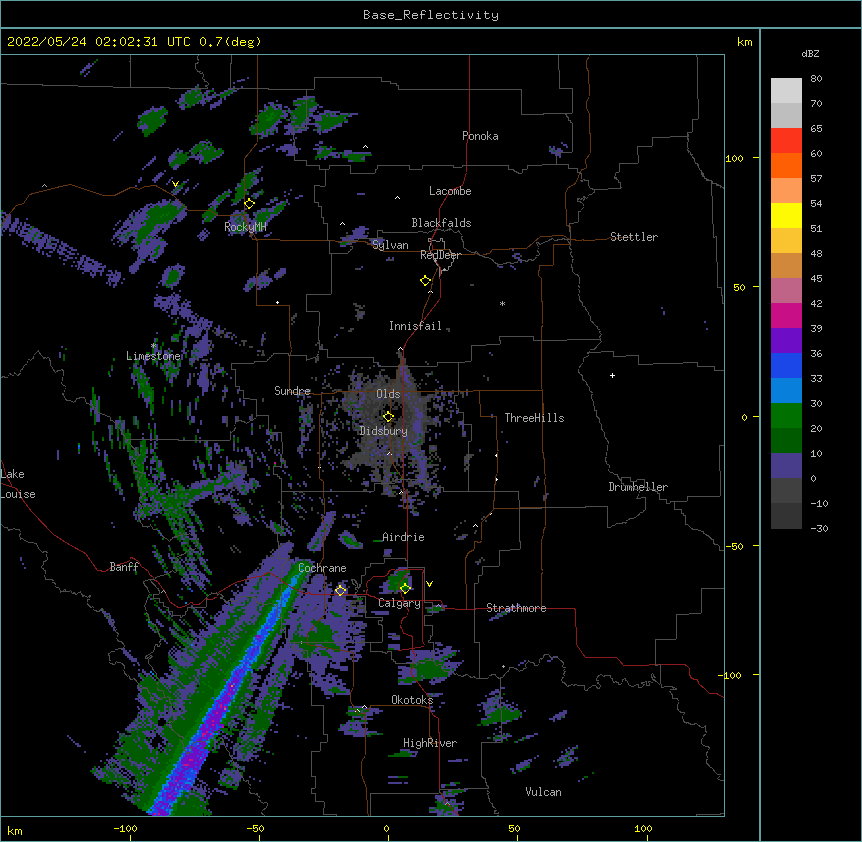Click the Drumheller town label
The image size is (862, 842).
[638, 487]
